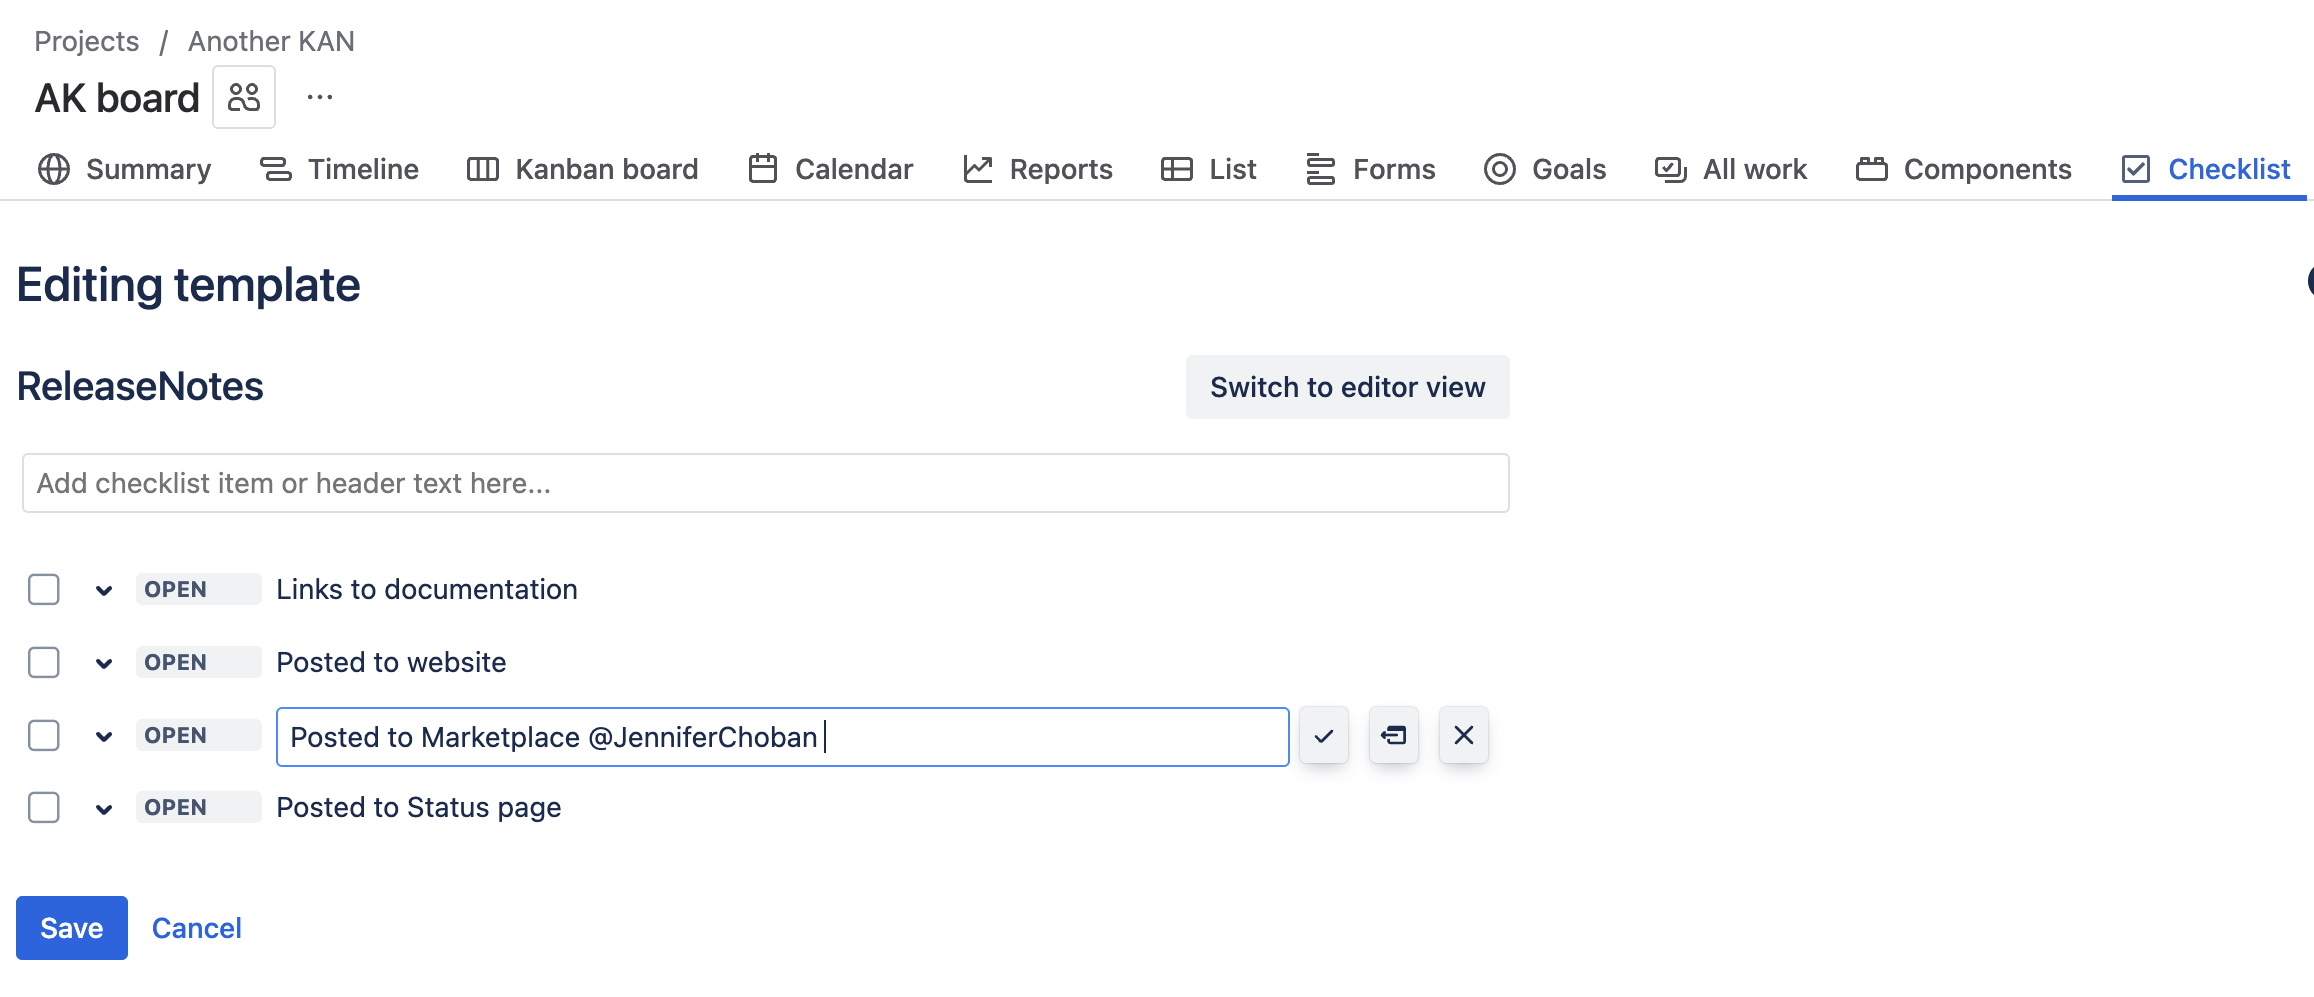Toggle the Posted to Status page checkbox

coord(44,807)
